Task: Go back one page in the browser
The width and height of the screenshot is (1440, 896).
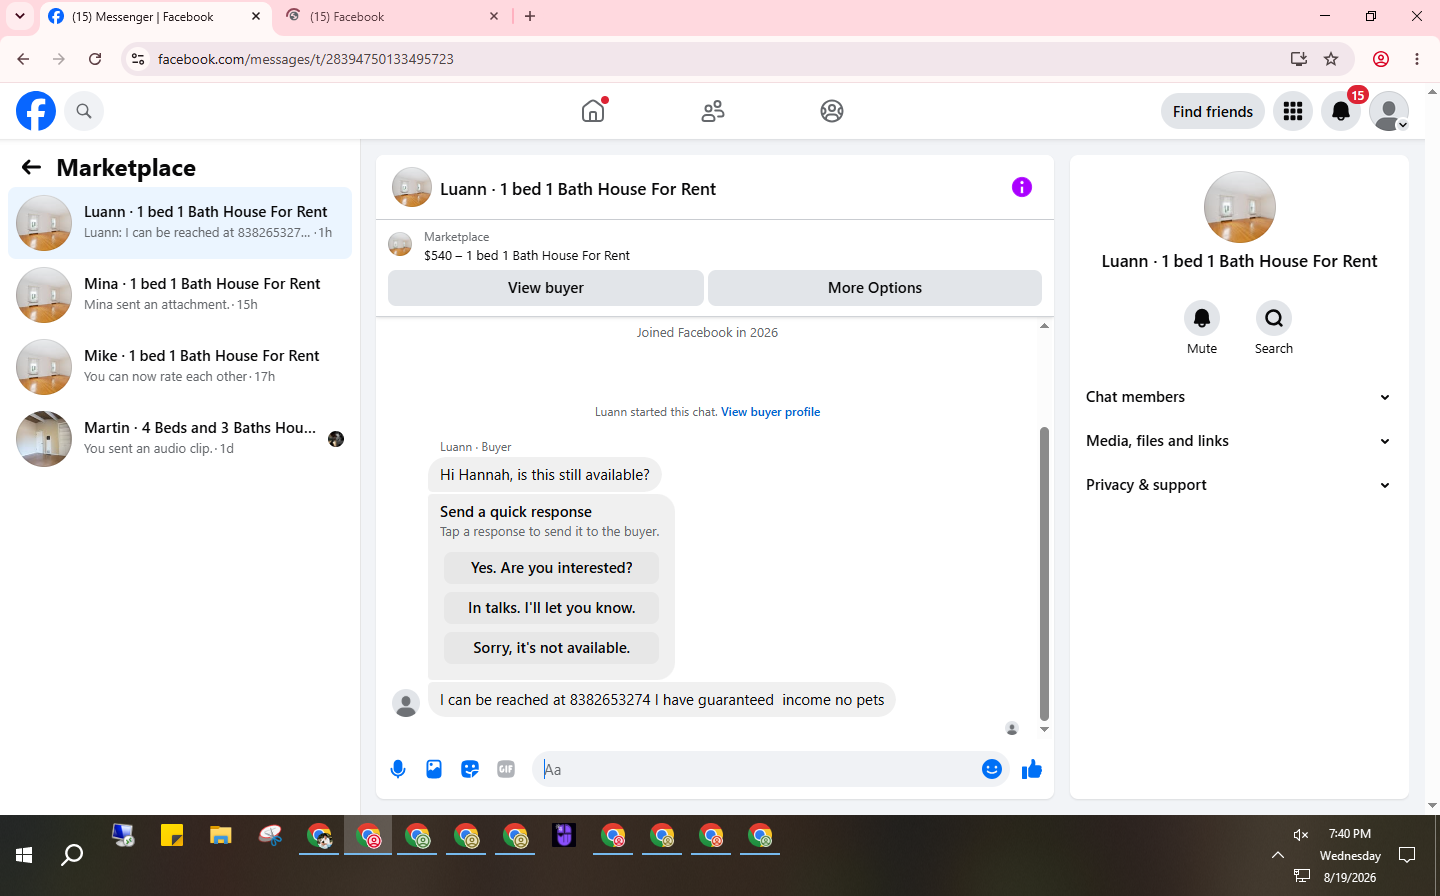Action: coord(23,59)
